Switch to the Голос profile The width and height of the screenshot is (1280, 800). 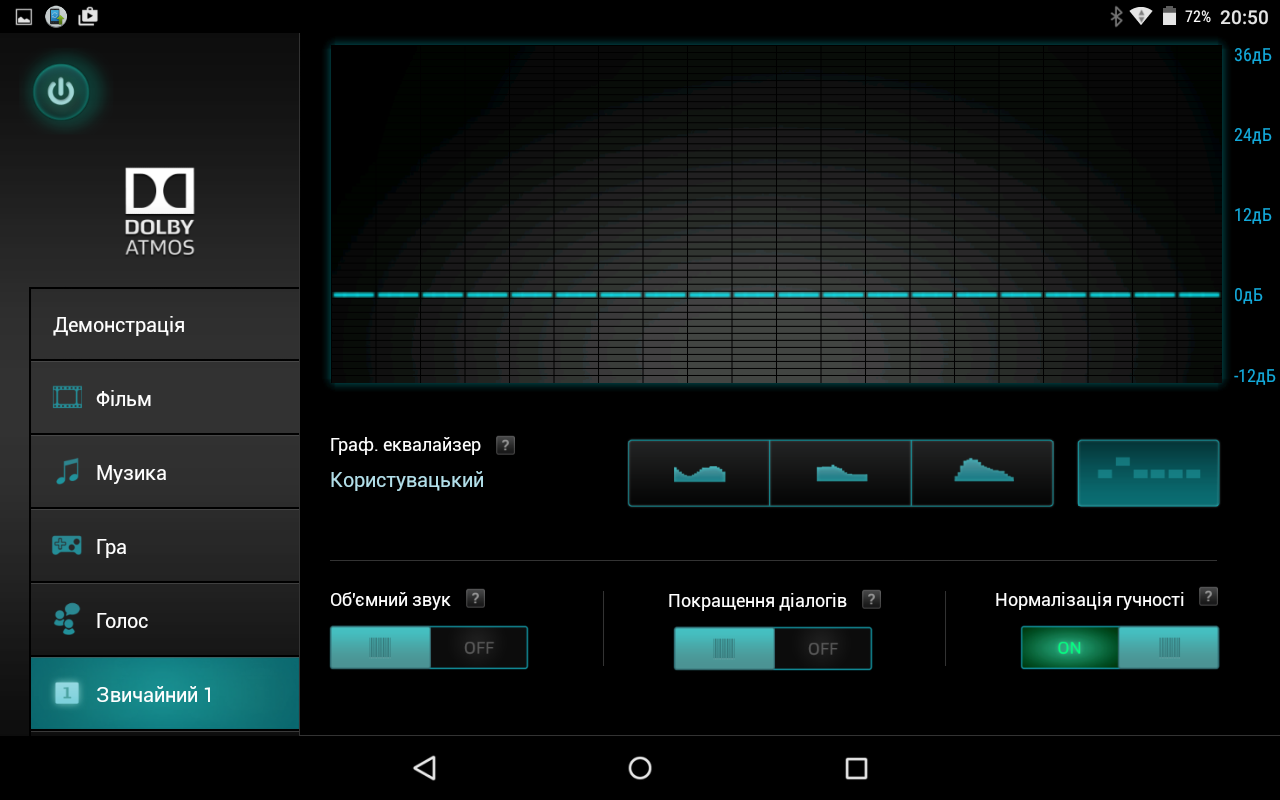165,621
